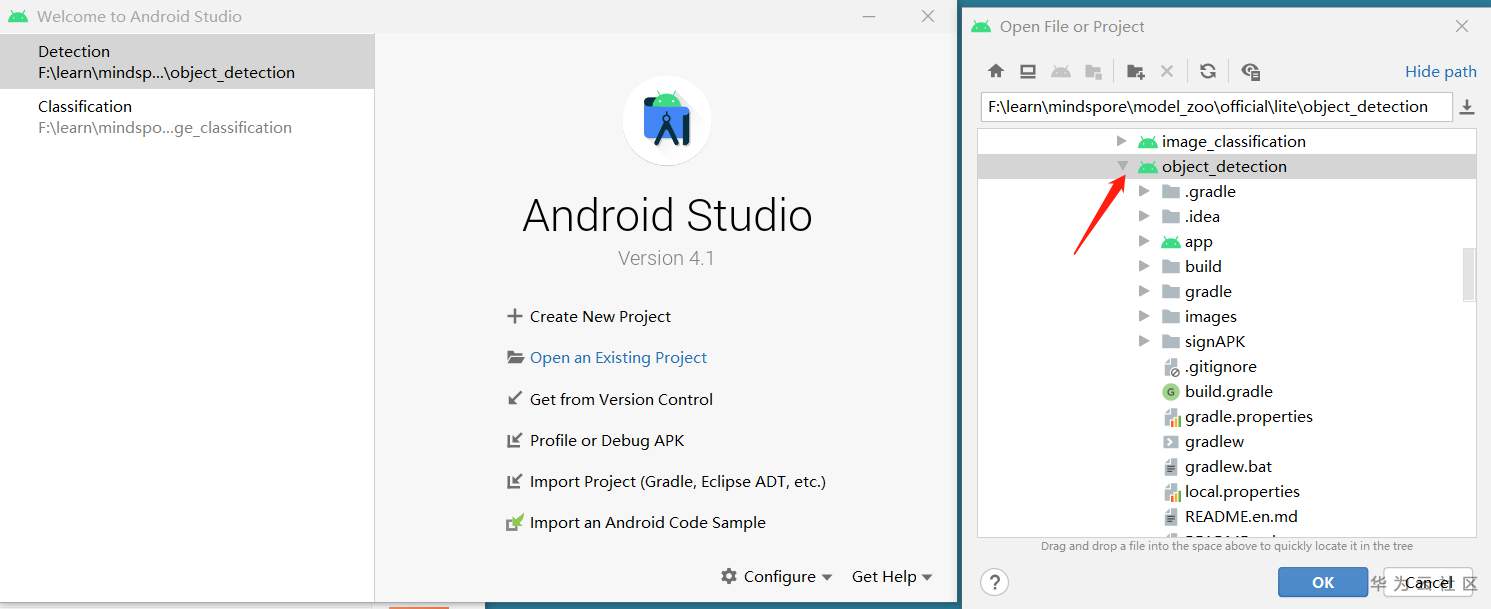
Task: Click the Module directory icon
Action: (1093, 71)
